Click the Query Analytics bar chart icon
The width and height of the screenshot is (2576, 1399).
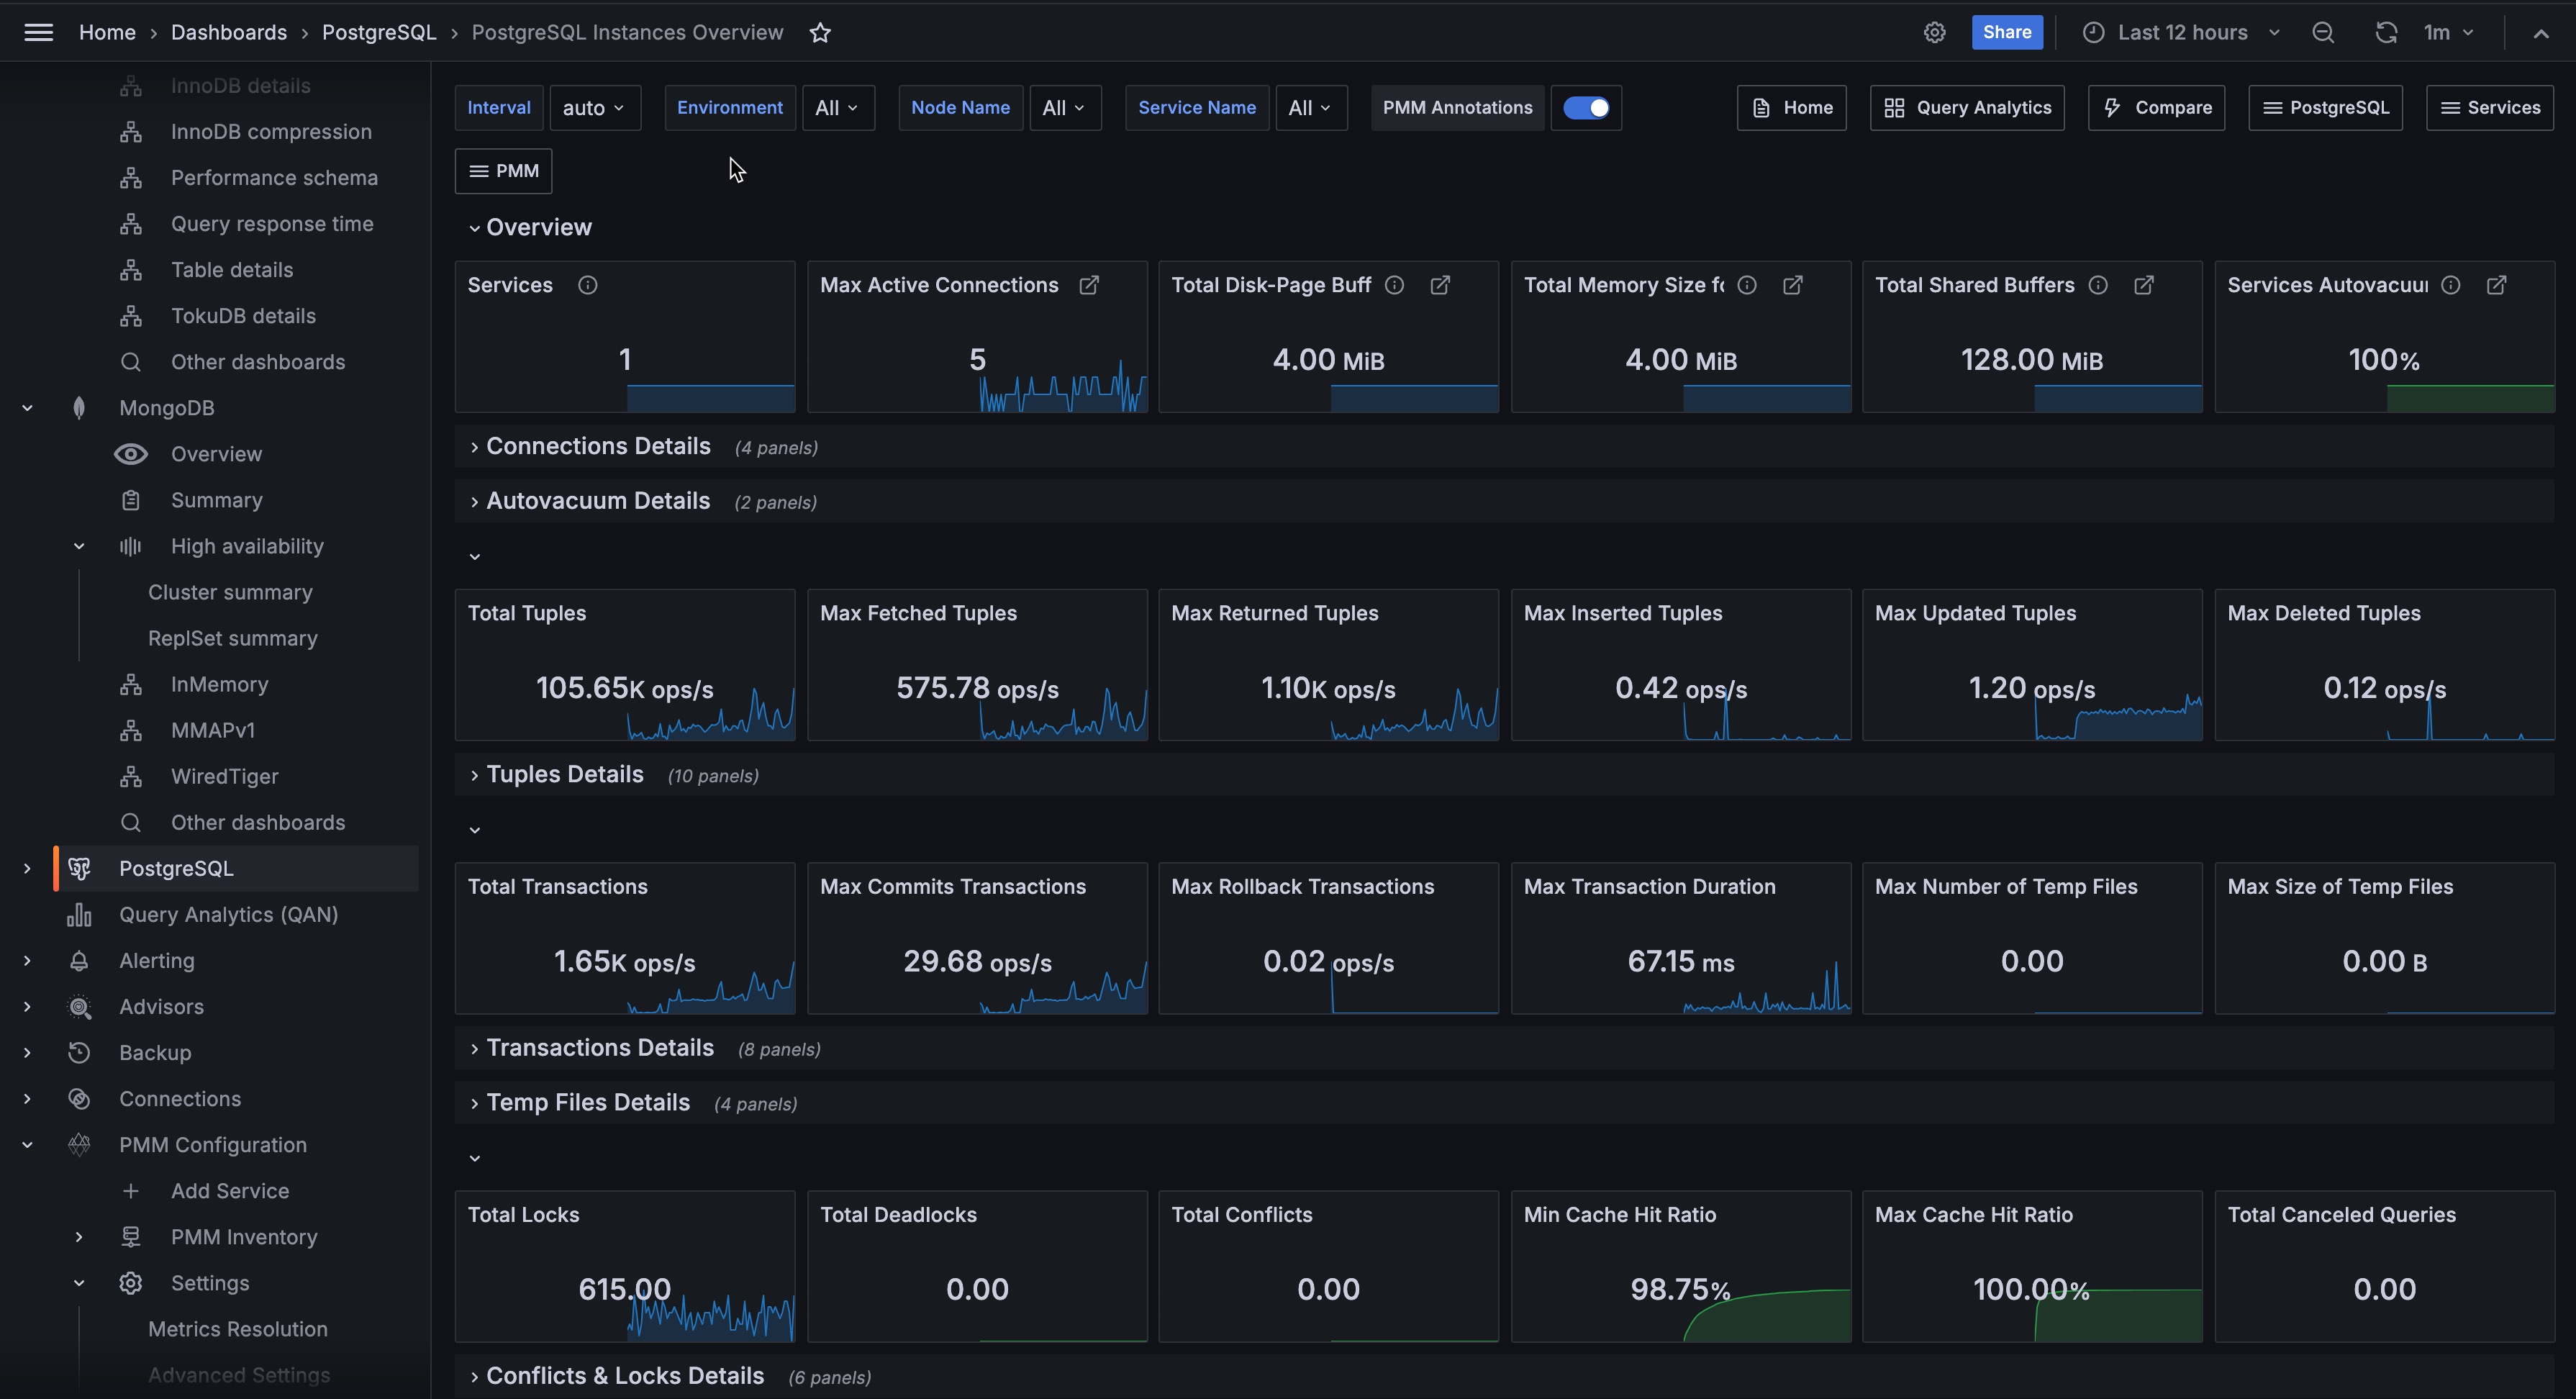[79, 914]
